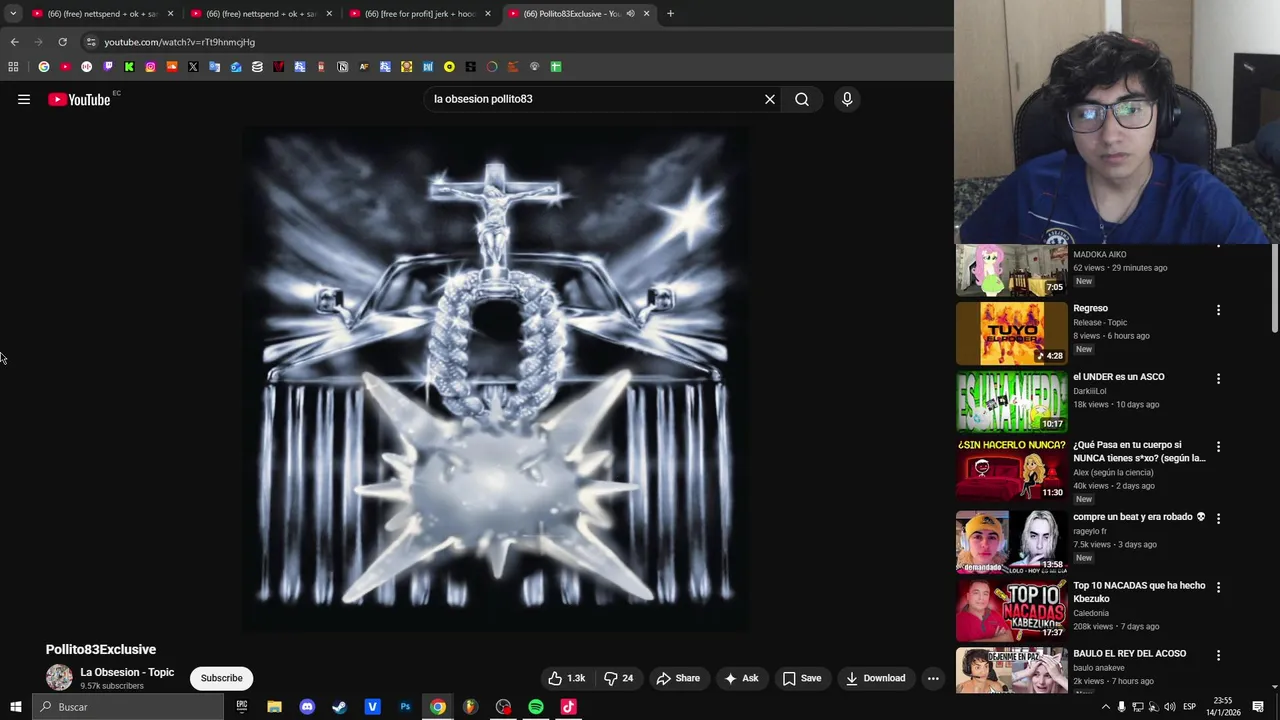Switch to first 'nettspend + ok' tab
The image size is (1280, 720).
coord(102,14)
